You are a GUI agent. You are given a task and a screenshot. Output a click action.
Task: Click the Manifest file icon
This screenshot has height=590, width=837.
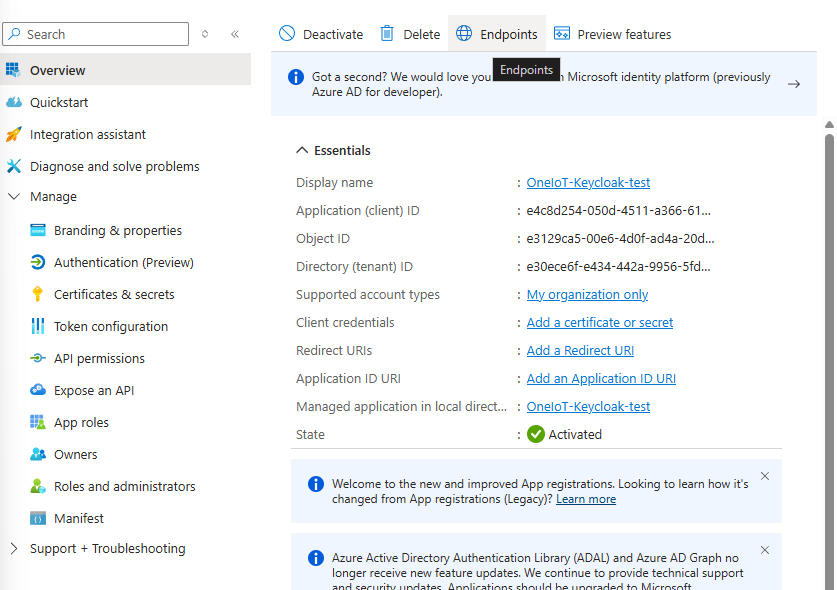[x=38, y=518]
